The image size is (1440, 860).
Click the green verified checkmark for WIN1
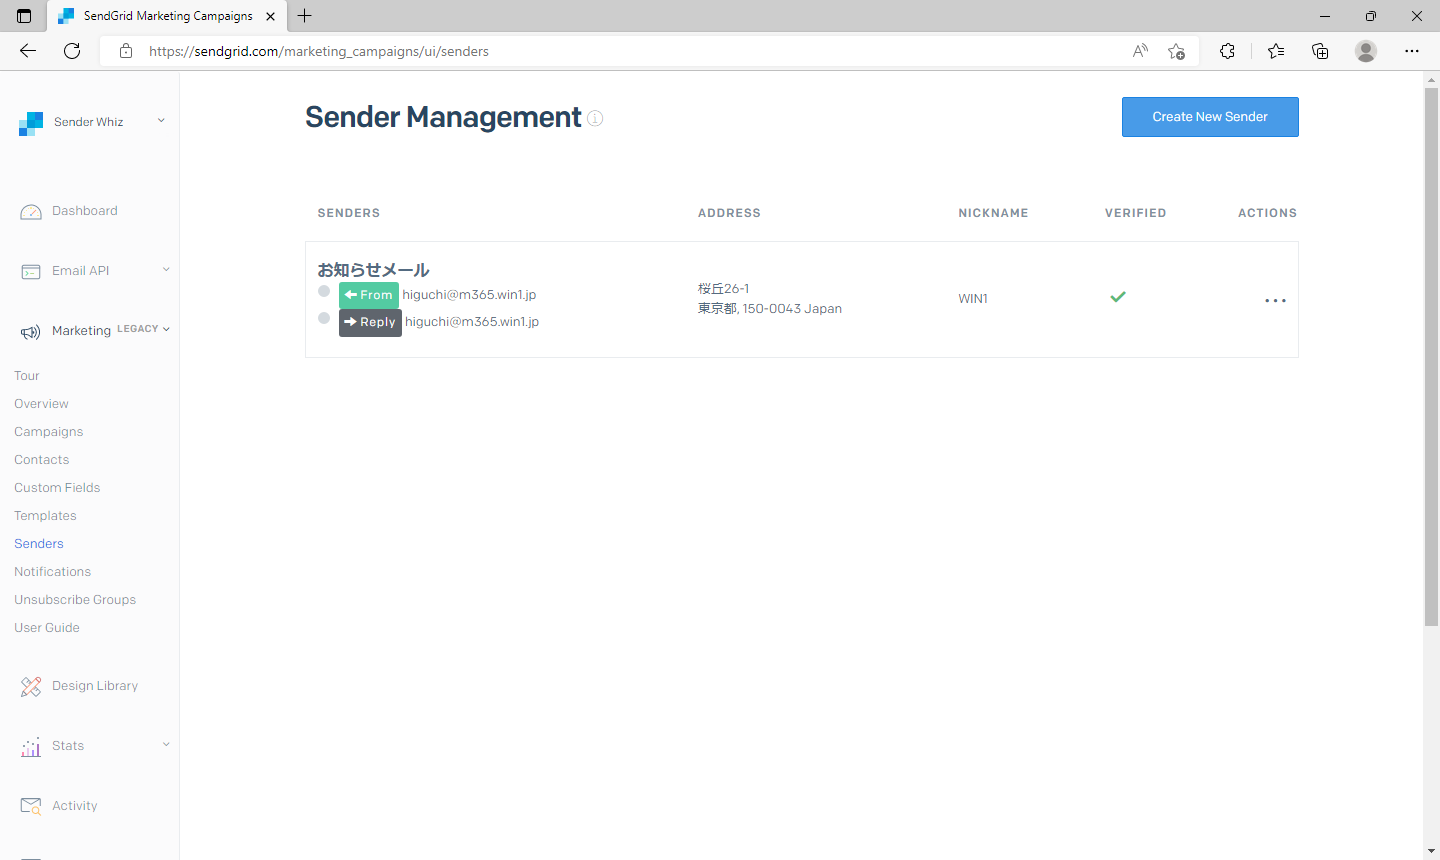tap(1118, 297)
